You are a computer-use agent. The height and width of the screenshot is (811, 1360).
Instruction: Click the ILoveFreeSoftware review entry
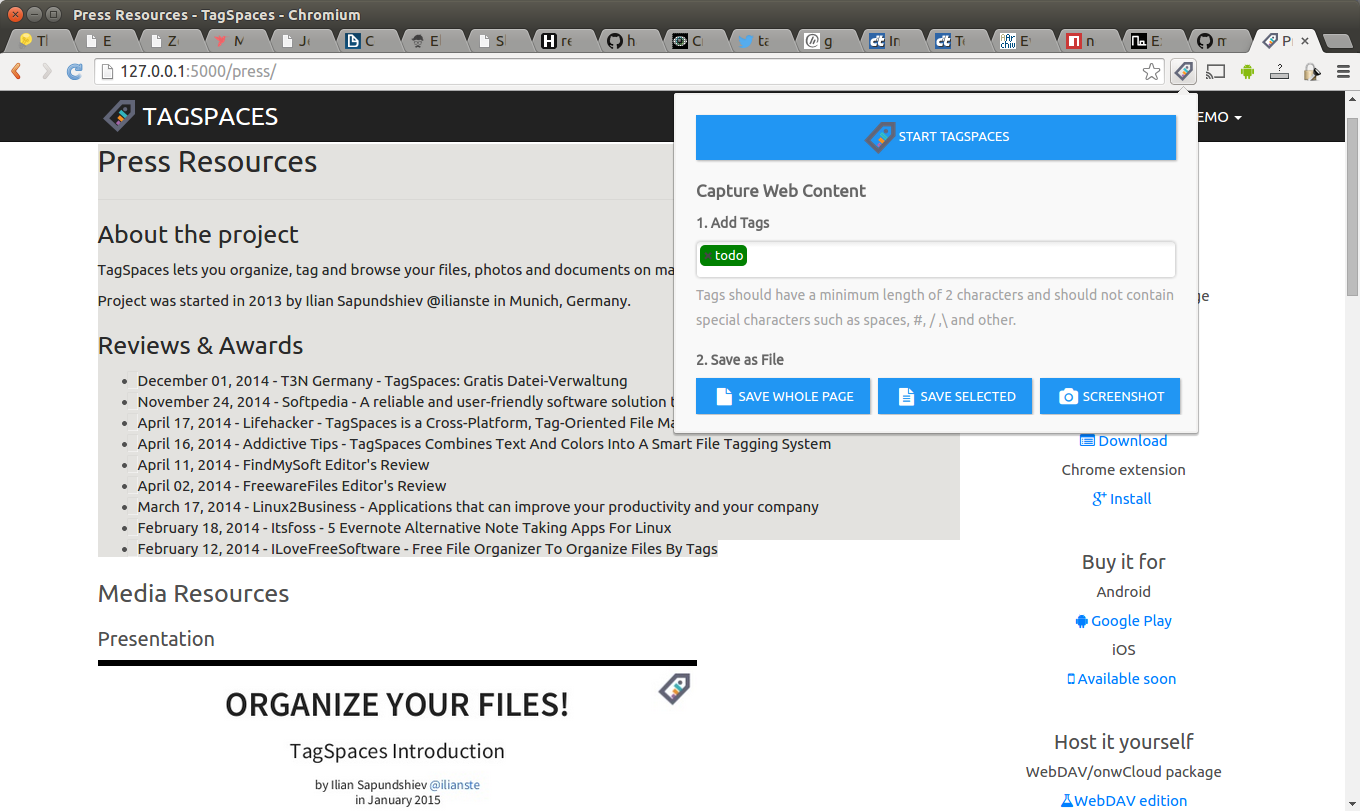tap(428, 549)
